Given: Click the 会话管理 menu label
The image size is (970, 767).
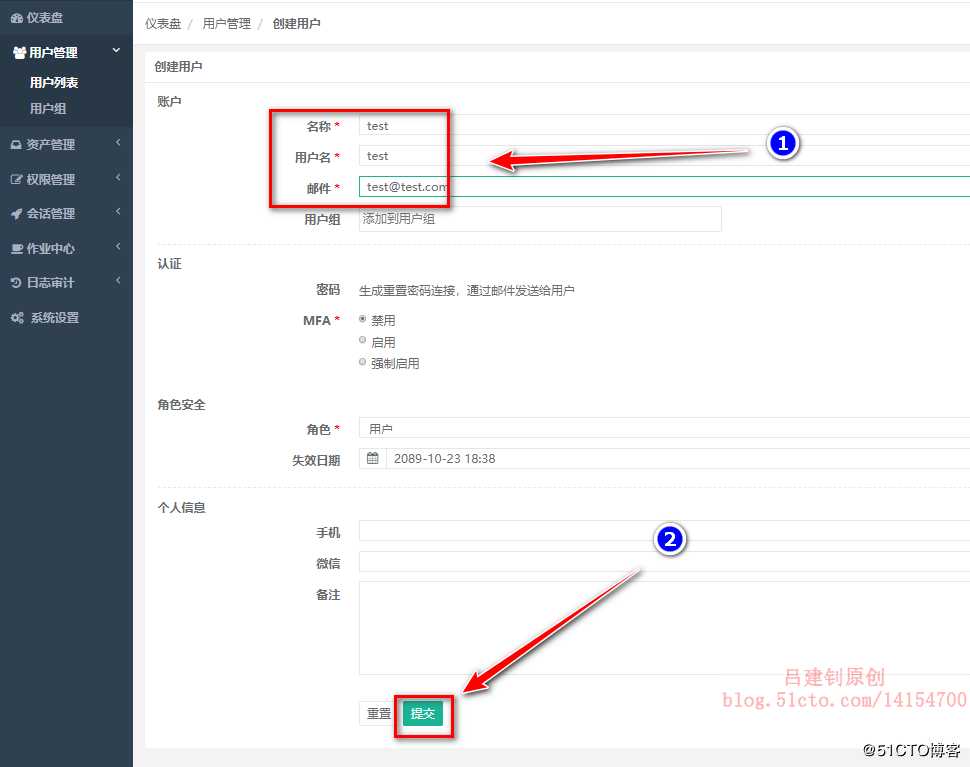Looking at the screenshot, I should (51, 214).
